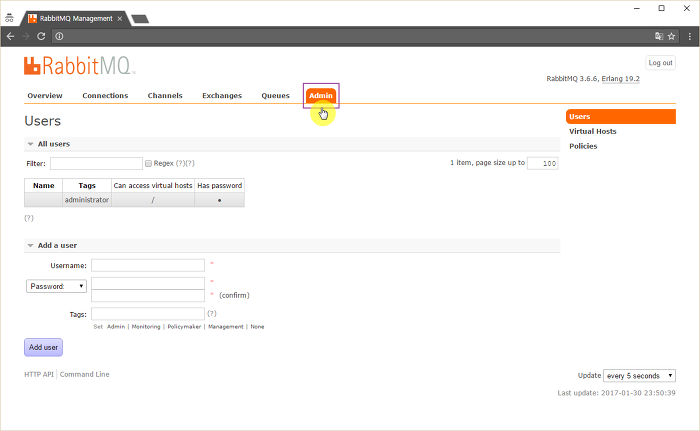
Task: Go back using browser back arrow
Action: (10, 36)
